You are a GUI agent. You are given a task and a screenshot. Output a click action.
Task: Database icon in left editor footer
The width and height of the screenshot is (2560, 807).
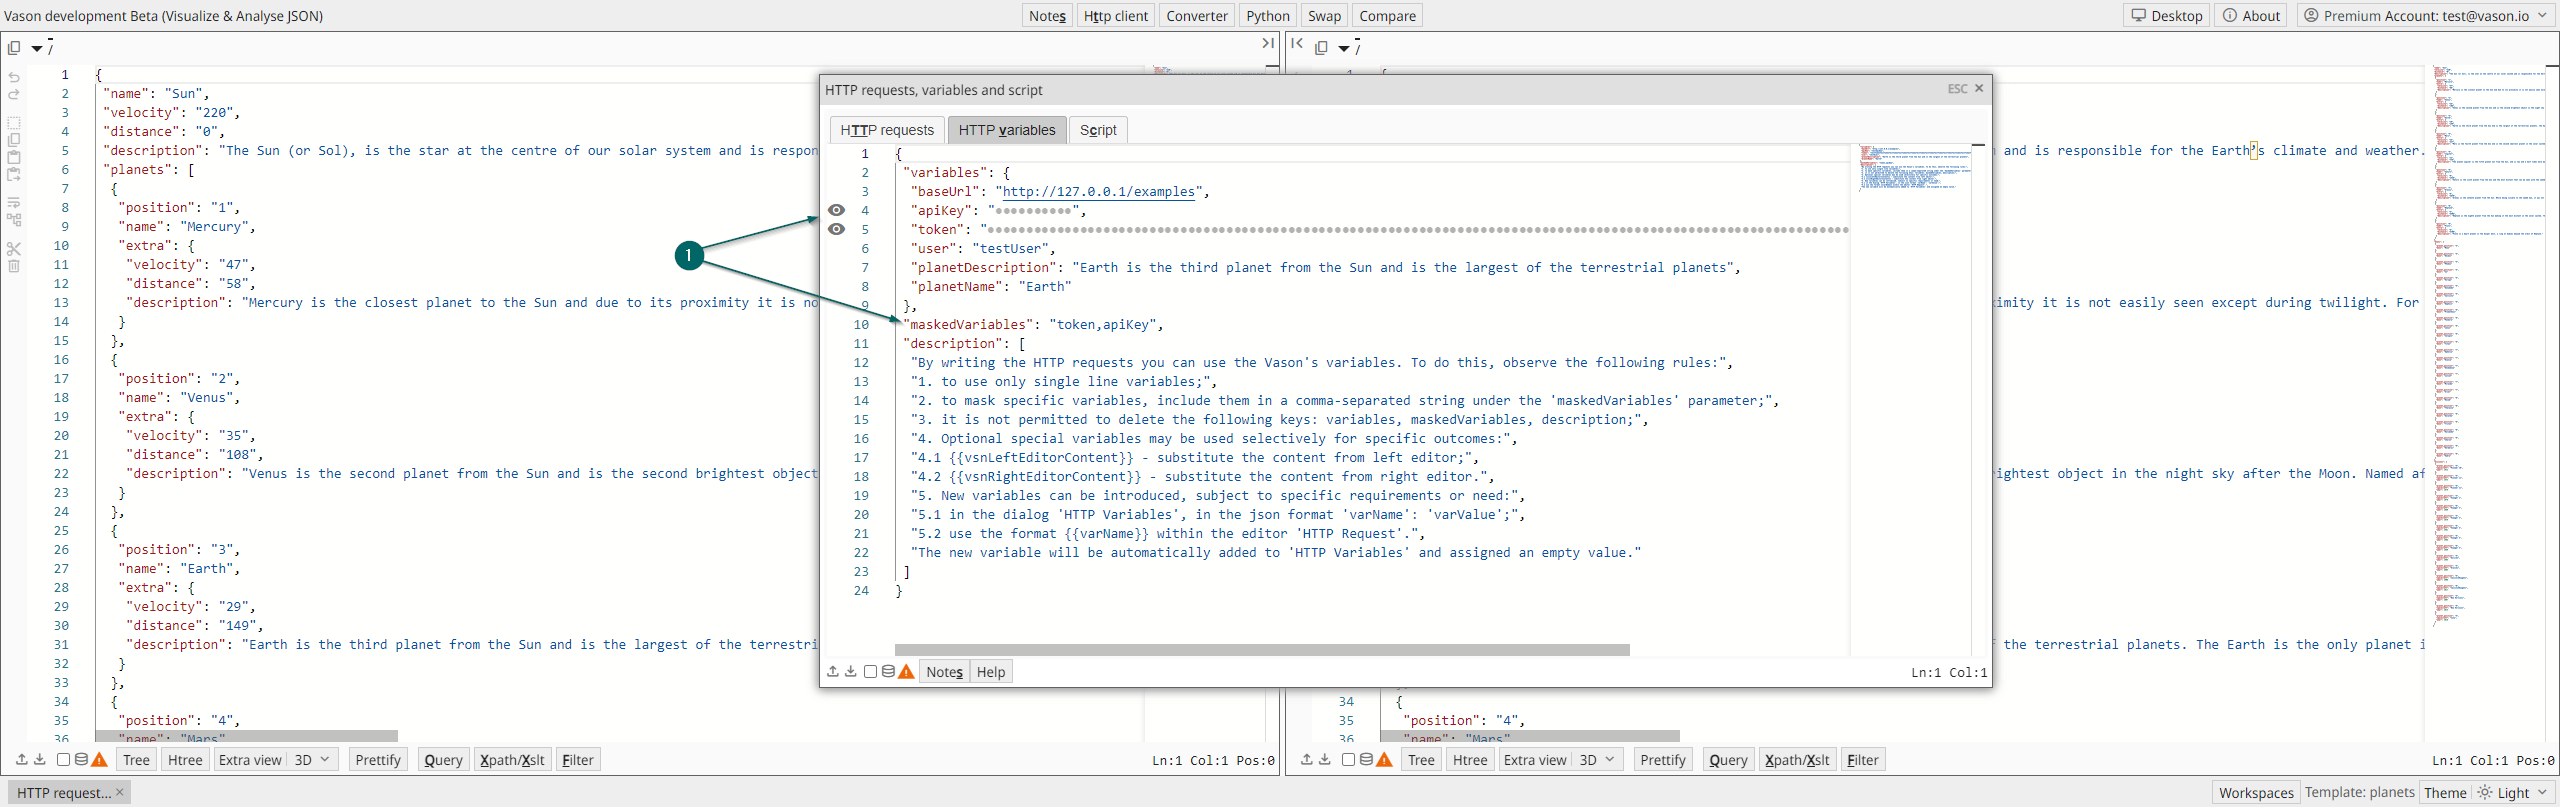point(81,759)
